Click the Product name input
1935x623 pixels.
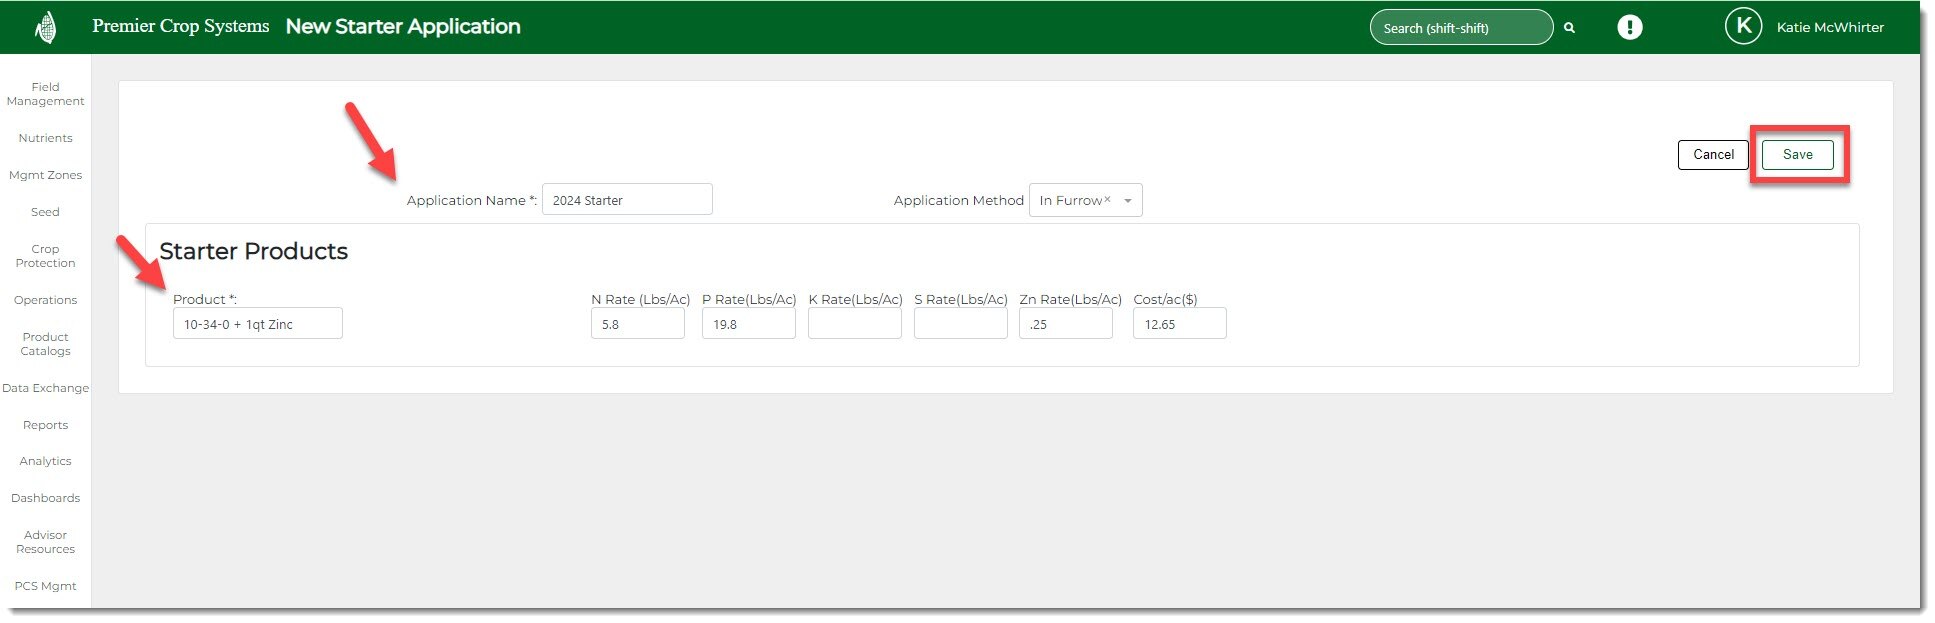pos(257,324)
